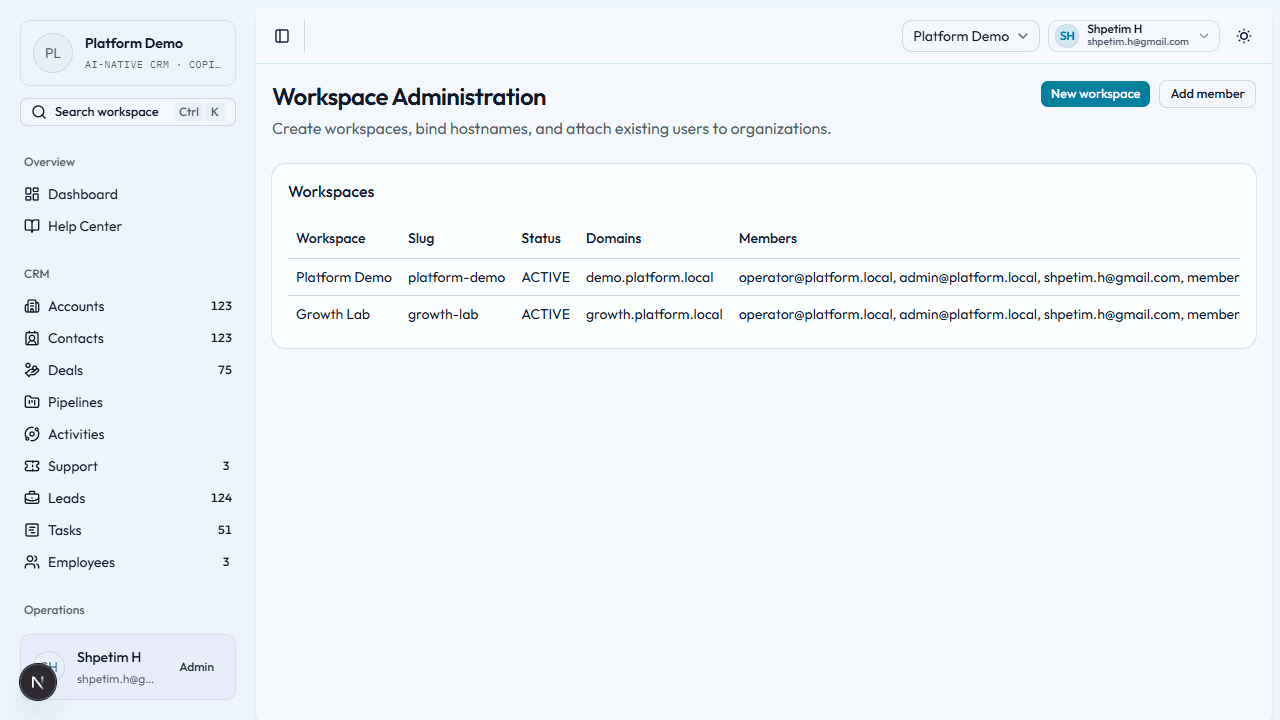Expand the Shpetim H account menu
Screen dimensions: 1280x720
[x=1133, y=35]
